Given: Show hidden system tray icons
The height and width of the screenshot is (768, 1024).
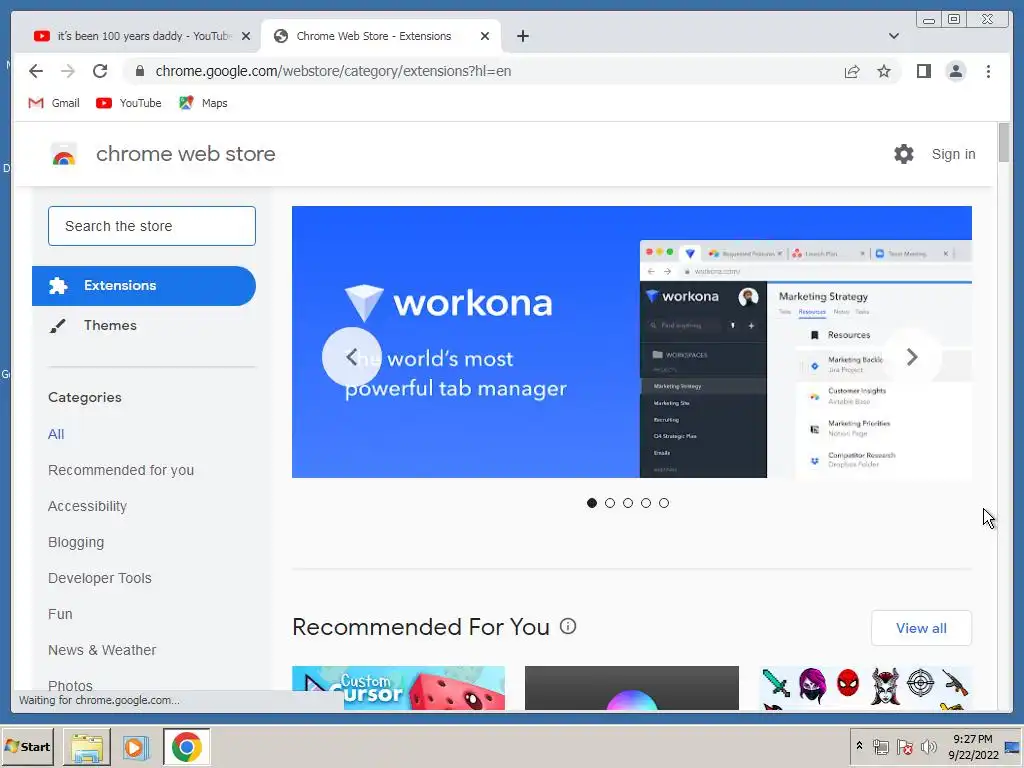Looking at the screenshot, I should (859, 746).
